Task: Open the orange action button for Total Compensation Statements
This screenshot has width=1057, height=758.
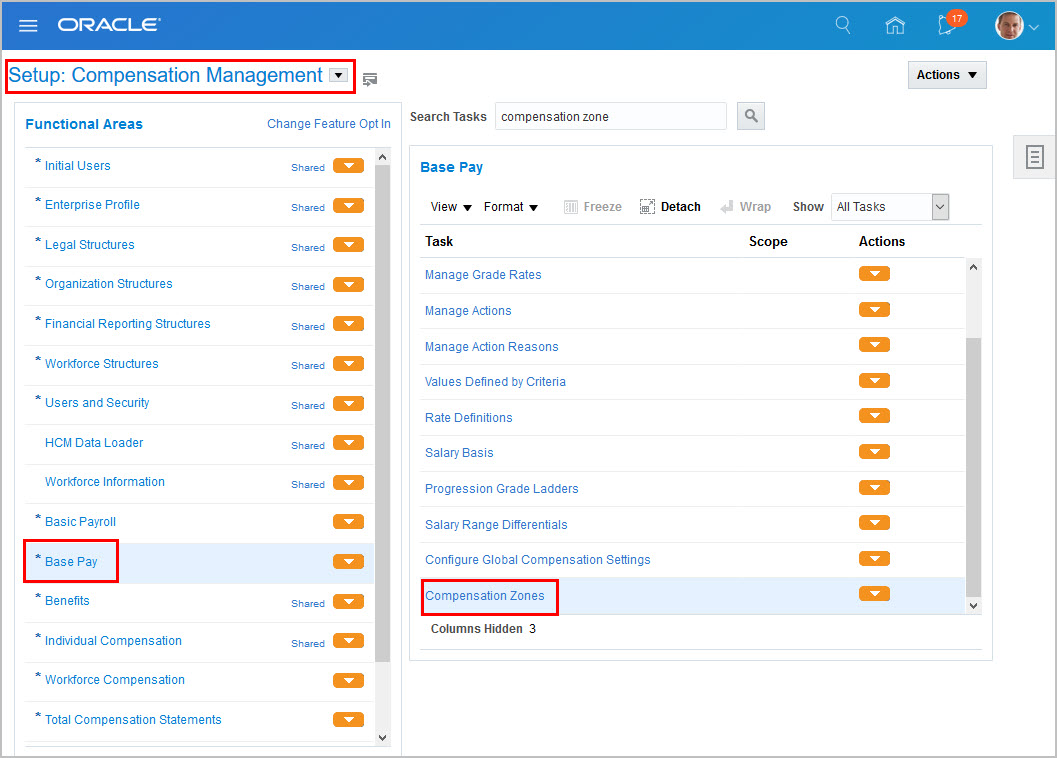Action: (x=349, y=720)
